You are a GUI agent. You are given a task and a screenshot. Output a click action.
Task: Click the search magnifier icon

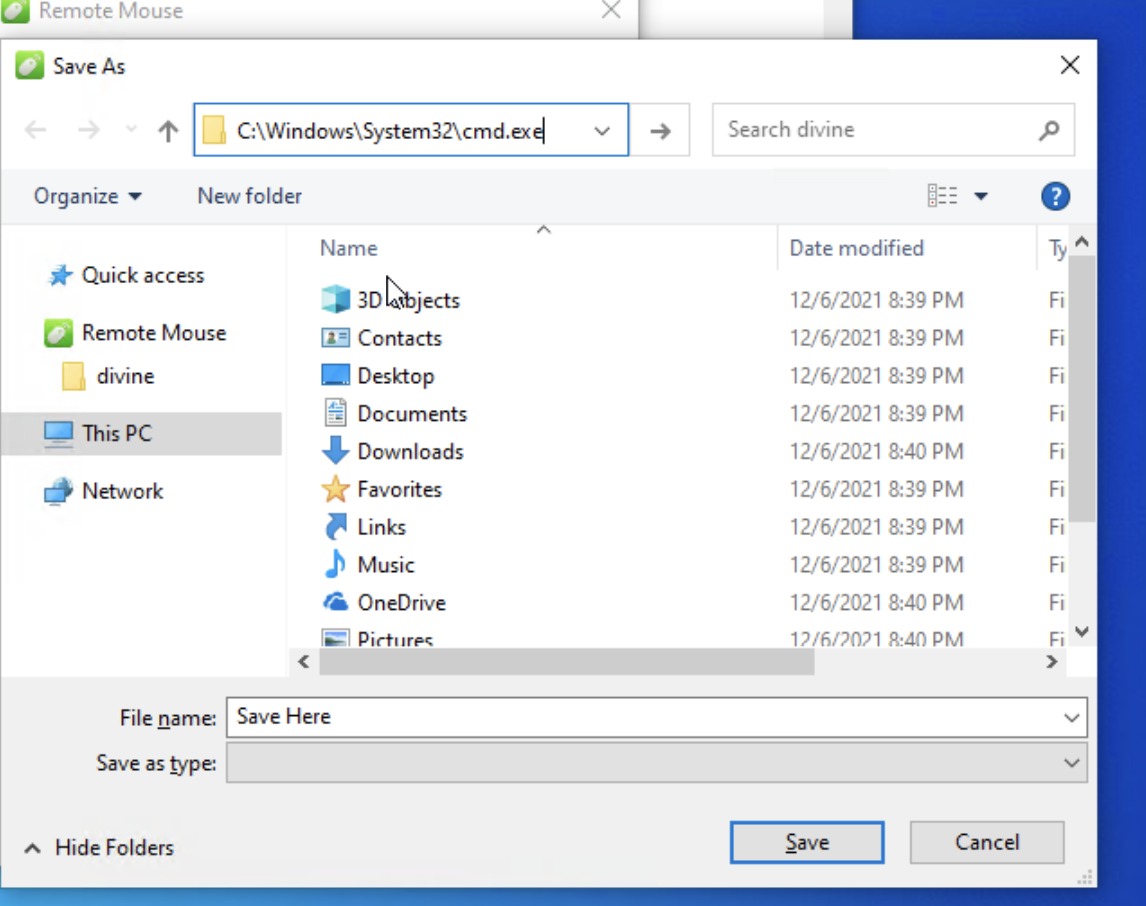[1049, 130]
